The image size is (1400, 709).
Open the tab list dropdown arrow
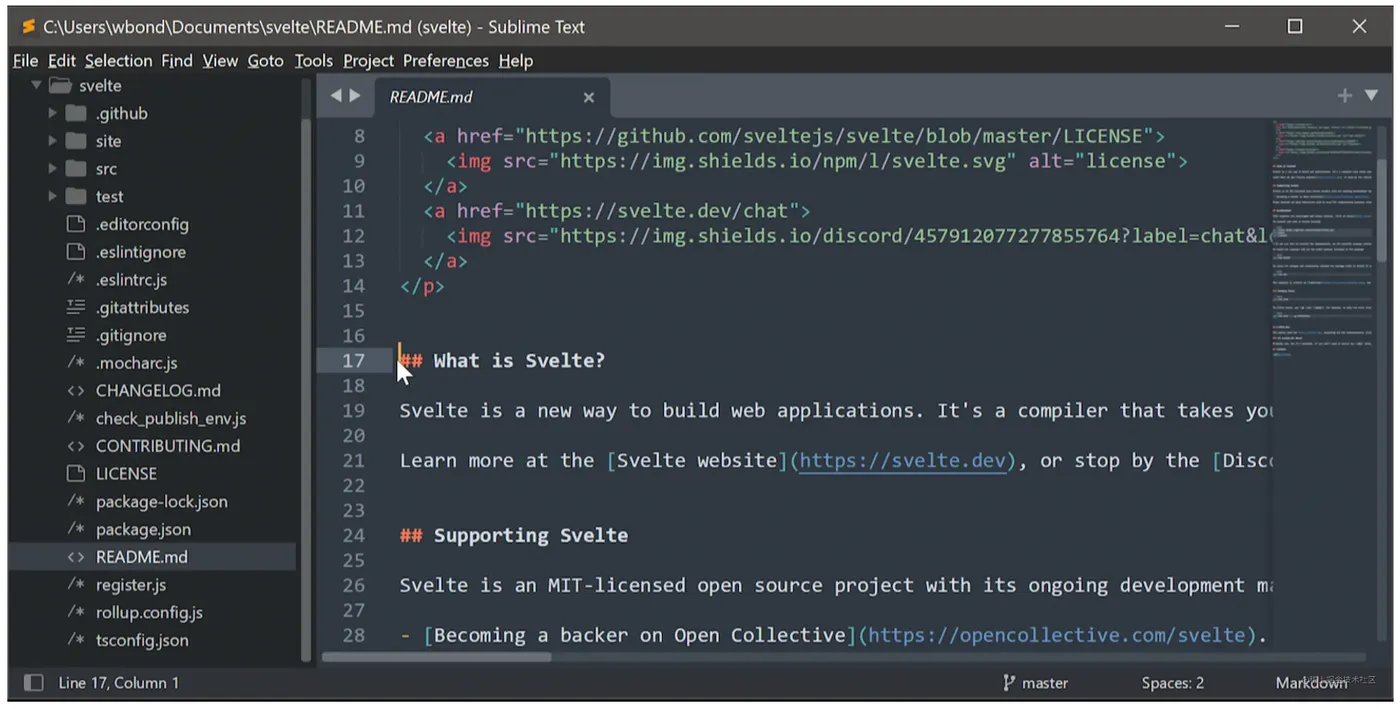coord(1371,96)
